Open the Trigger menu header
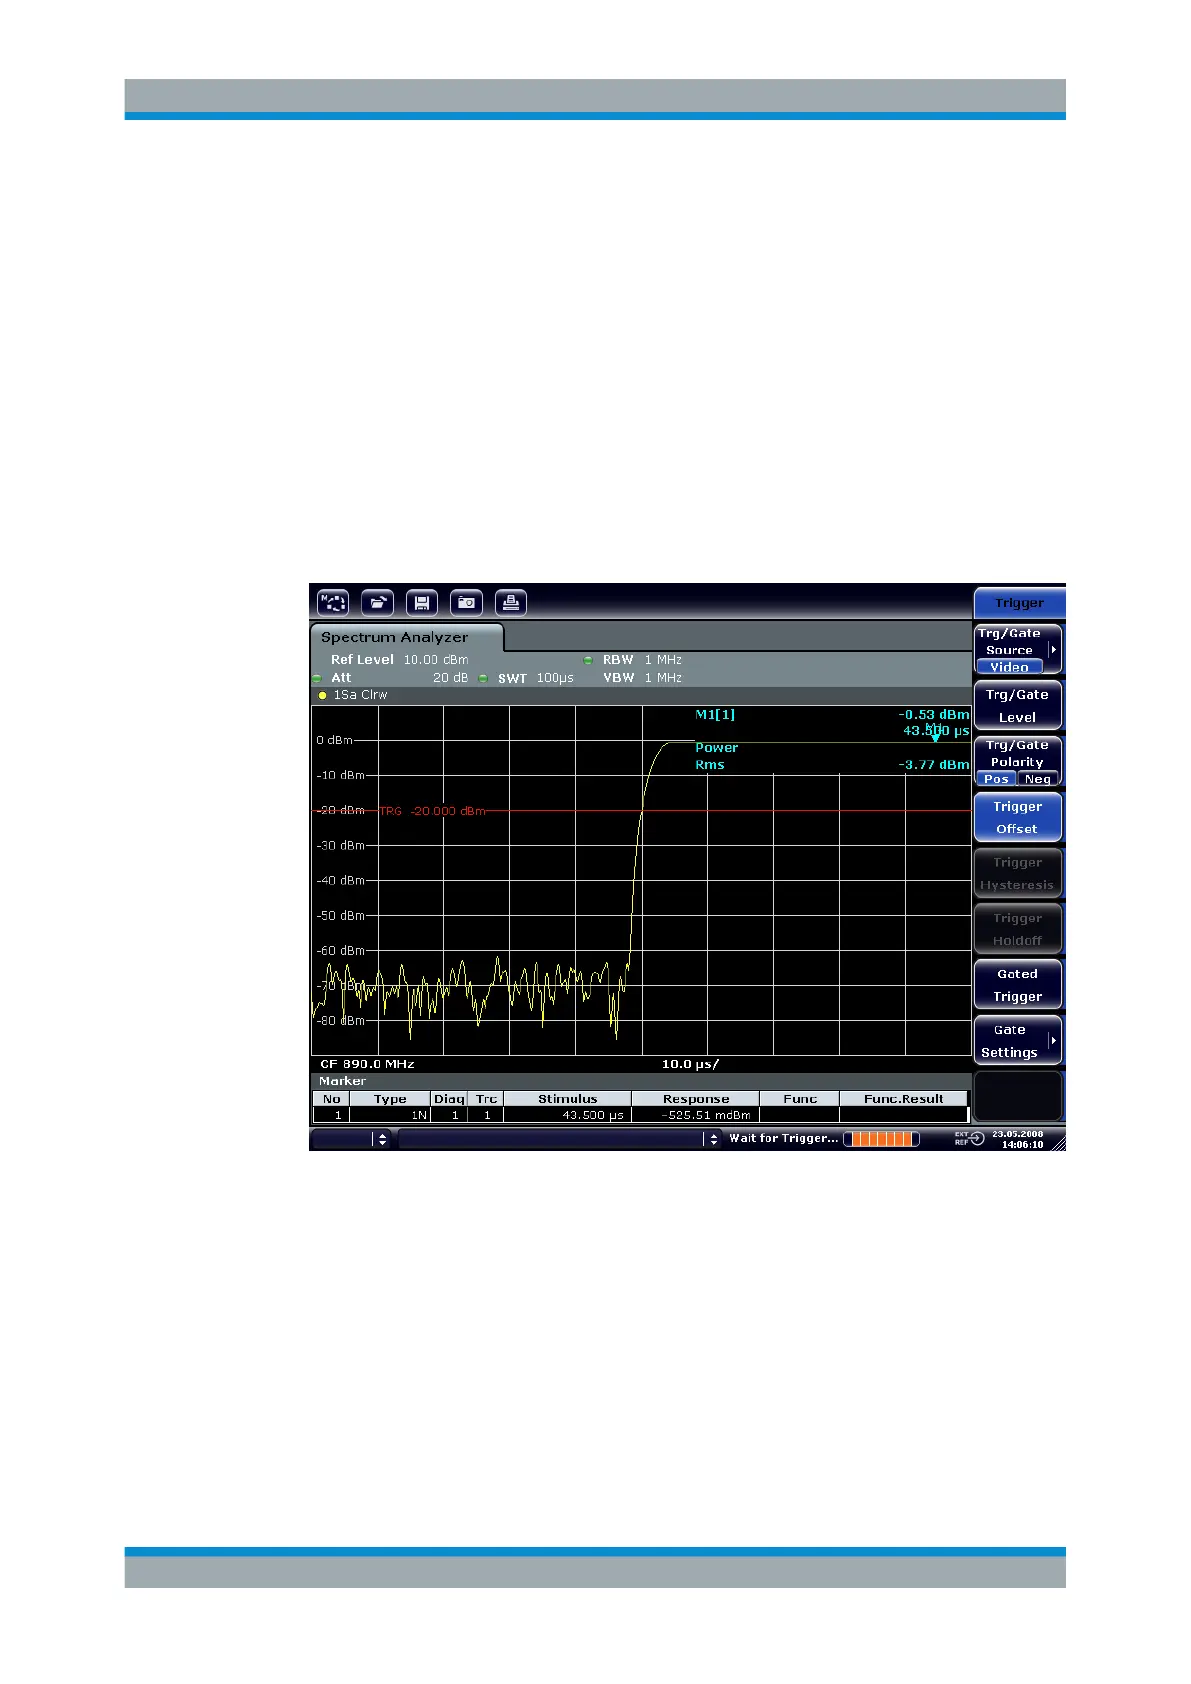This screenshot has height=1684, width=1191. 1019,603
